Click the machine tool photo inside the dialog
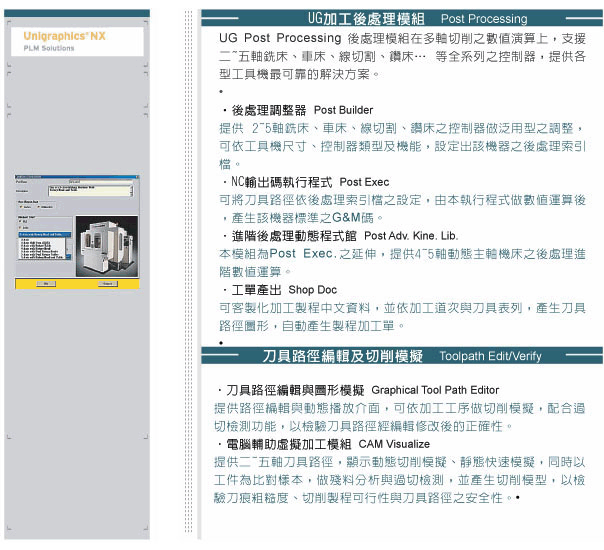This screenshot has height=550, width=604. click(107, 246)
